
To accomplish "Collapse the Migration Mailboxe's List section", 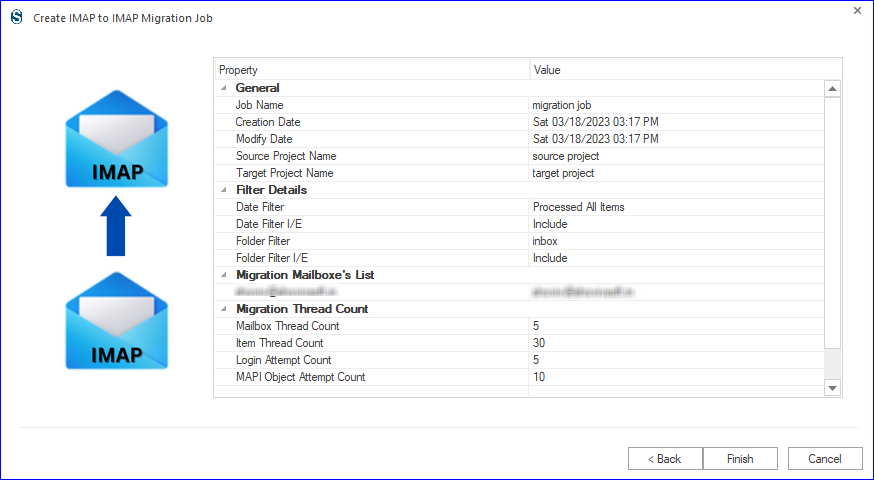I will pos(224,275).
